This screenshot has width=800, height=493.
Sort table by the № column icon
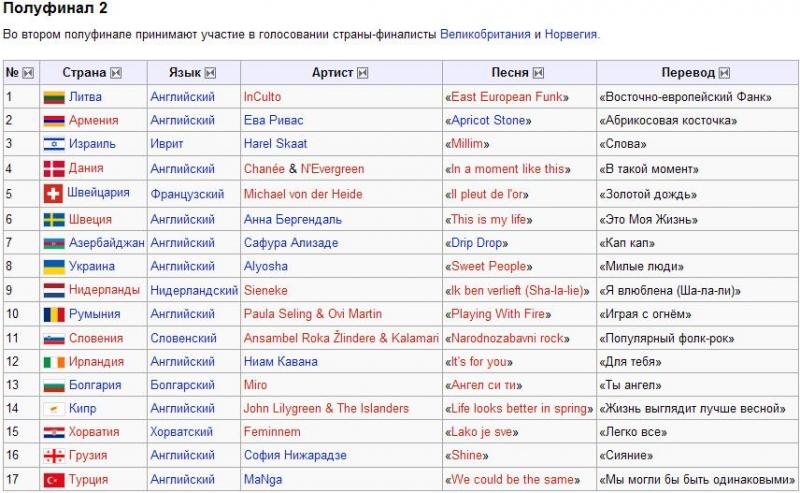pyautogui.click(x=28, y=73)
